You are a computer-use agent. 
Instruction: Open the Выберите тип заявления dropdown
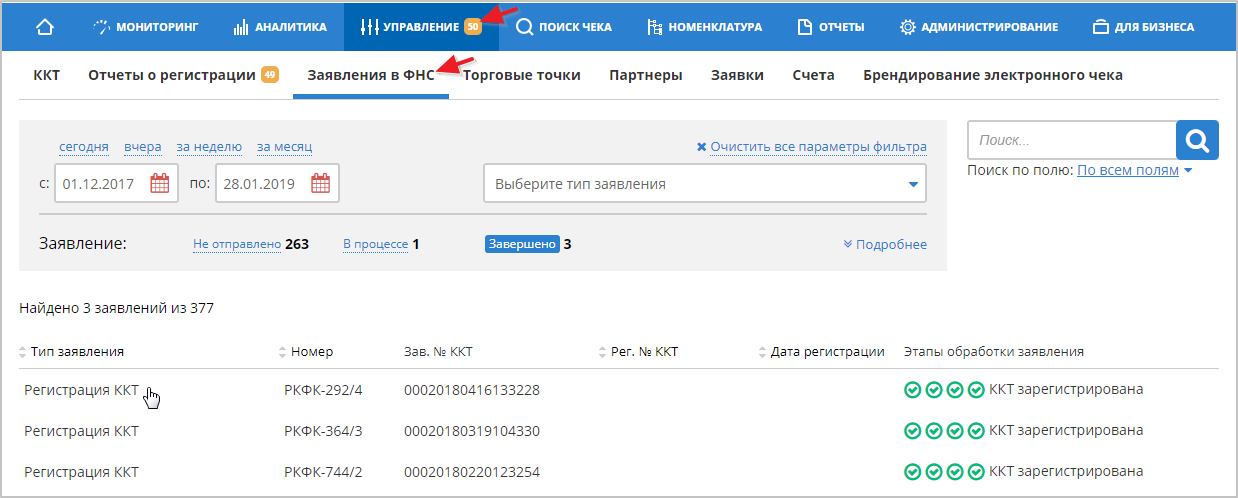704,184
